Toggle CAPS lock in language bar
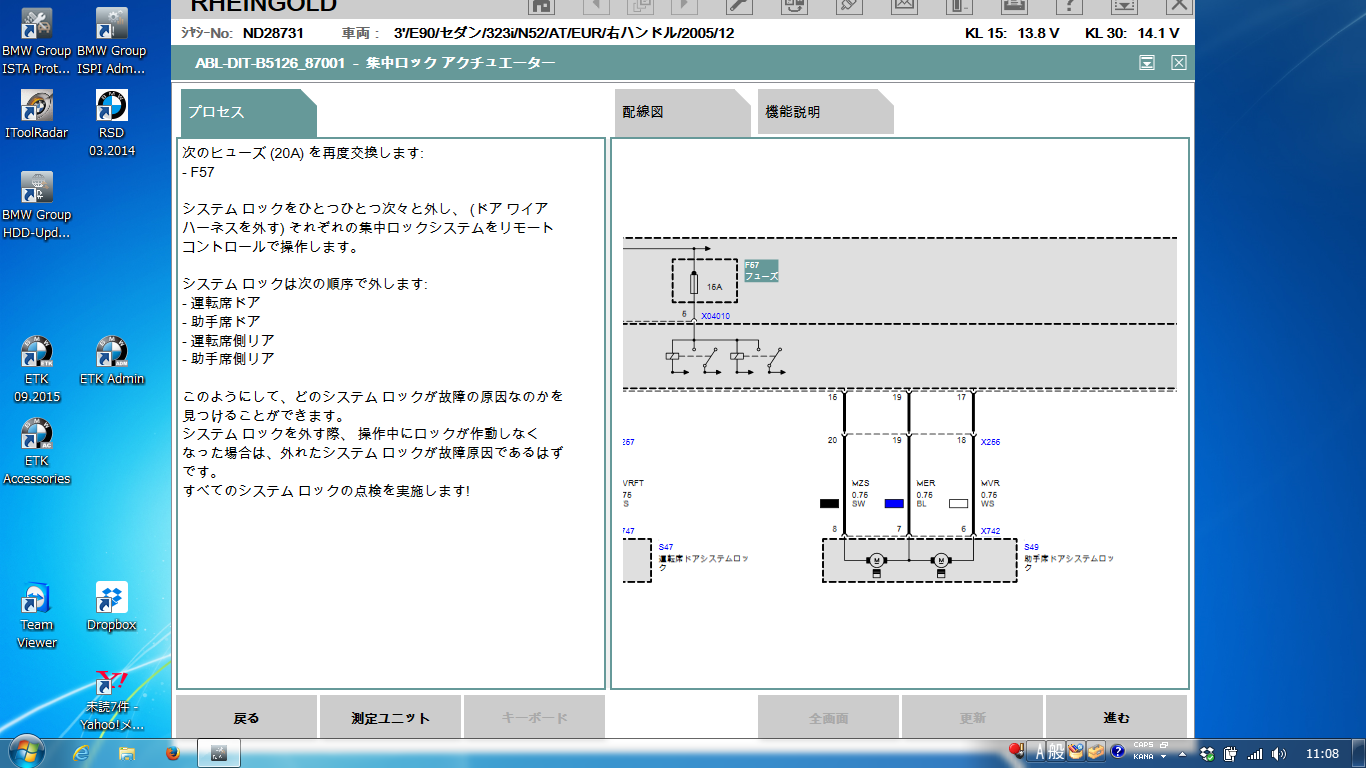 point(1143,746)
